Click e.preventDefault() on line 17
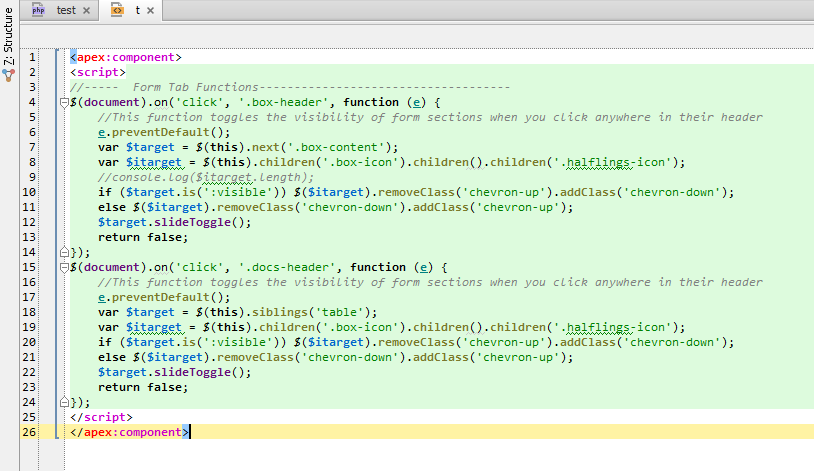814x471 pixels. (164, 298)
